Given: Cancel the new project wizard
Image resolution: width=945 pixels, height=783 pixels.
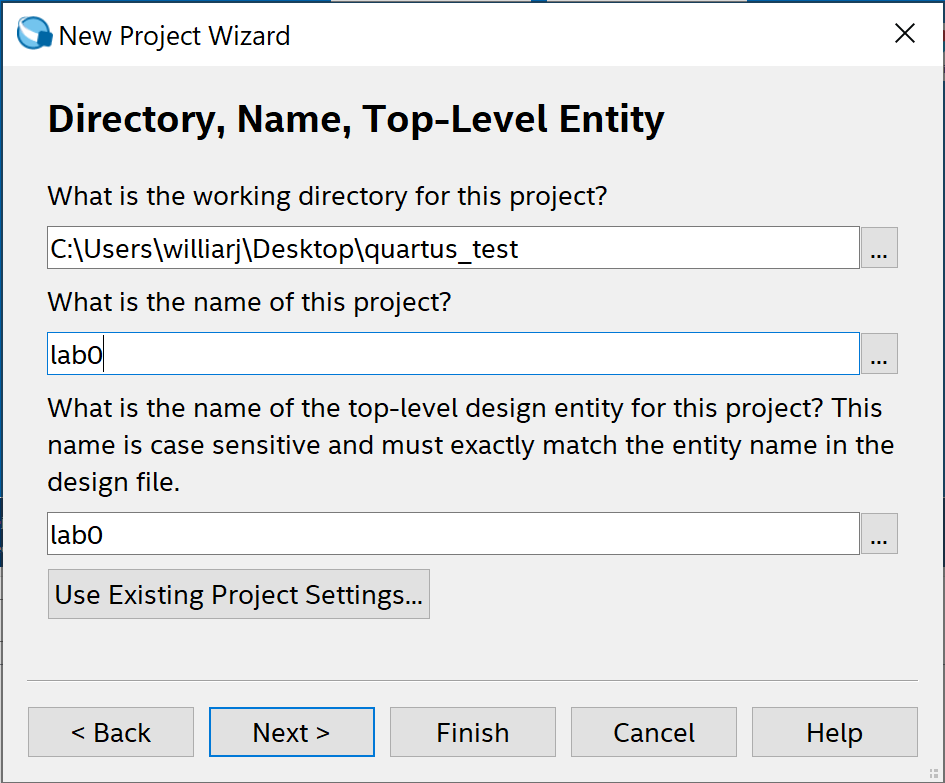Looking at the screenshot, I should coord(653,733).
